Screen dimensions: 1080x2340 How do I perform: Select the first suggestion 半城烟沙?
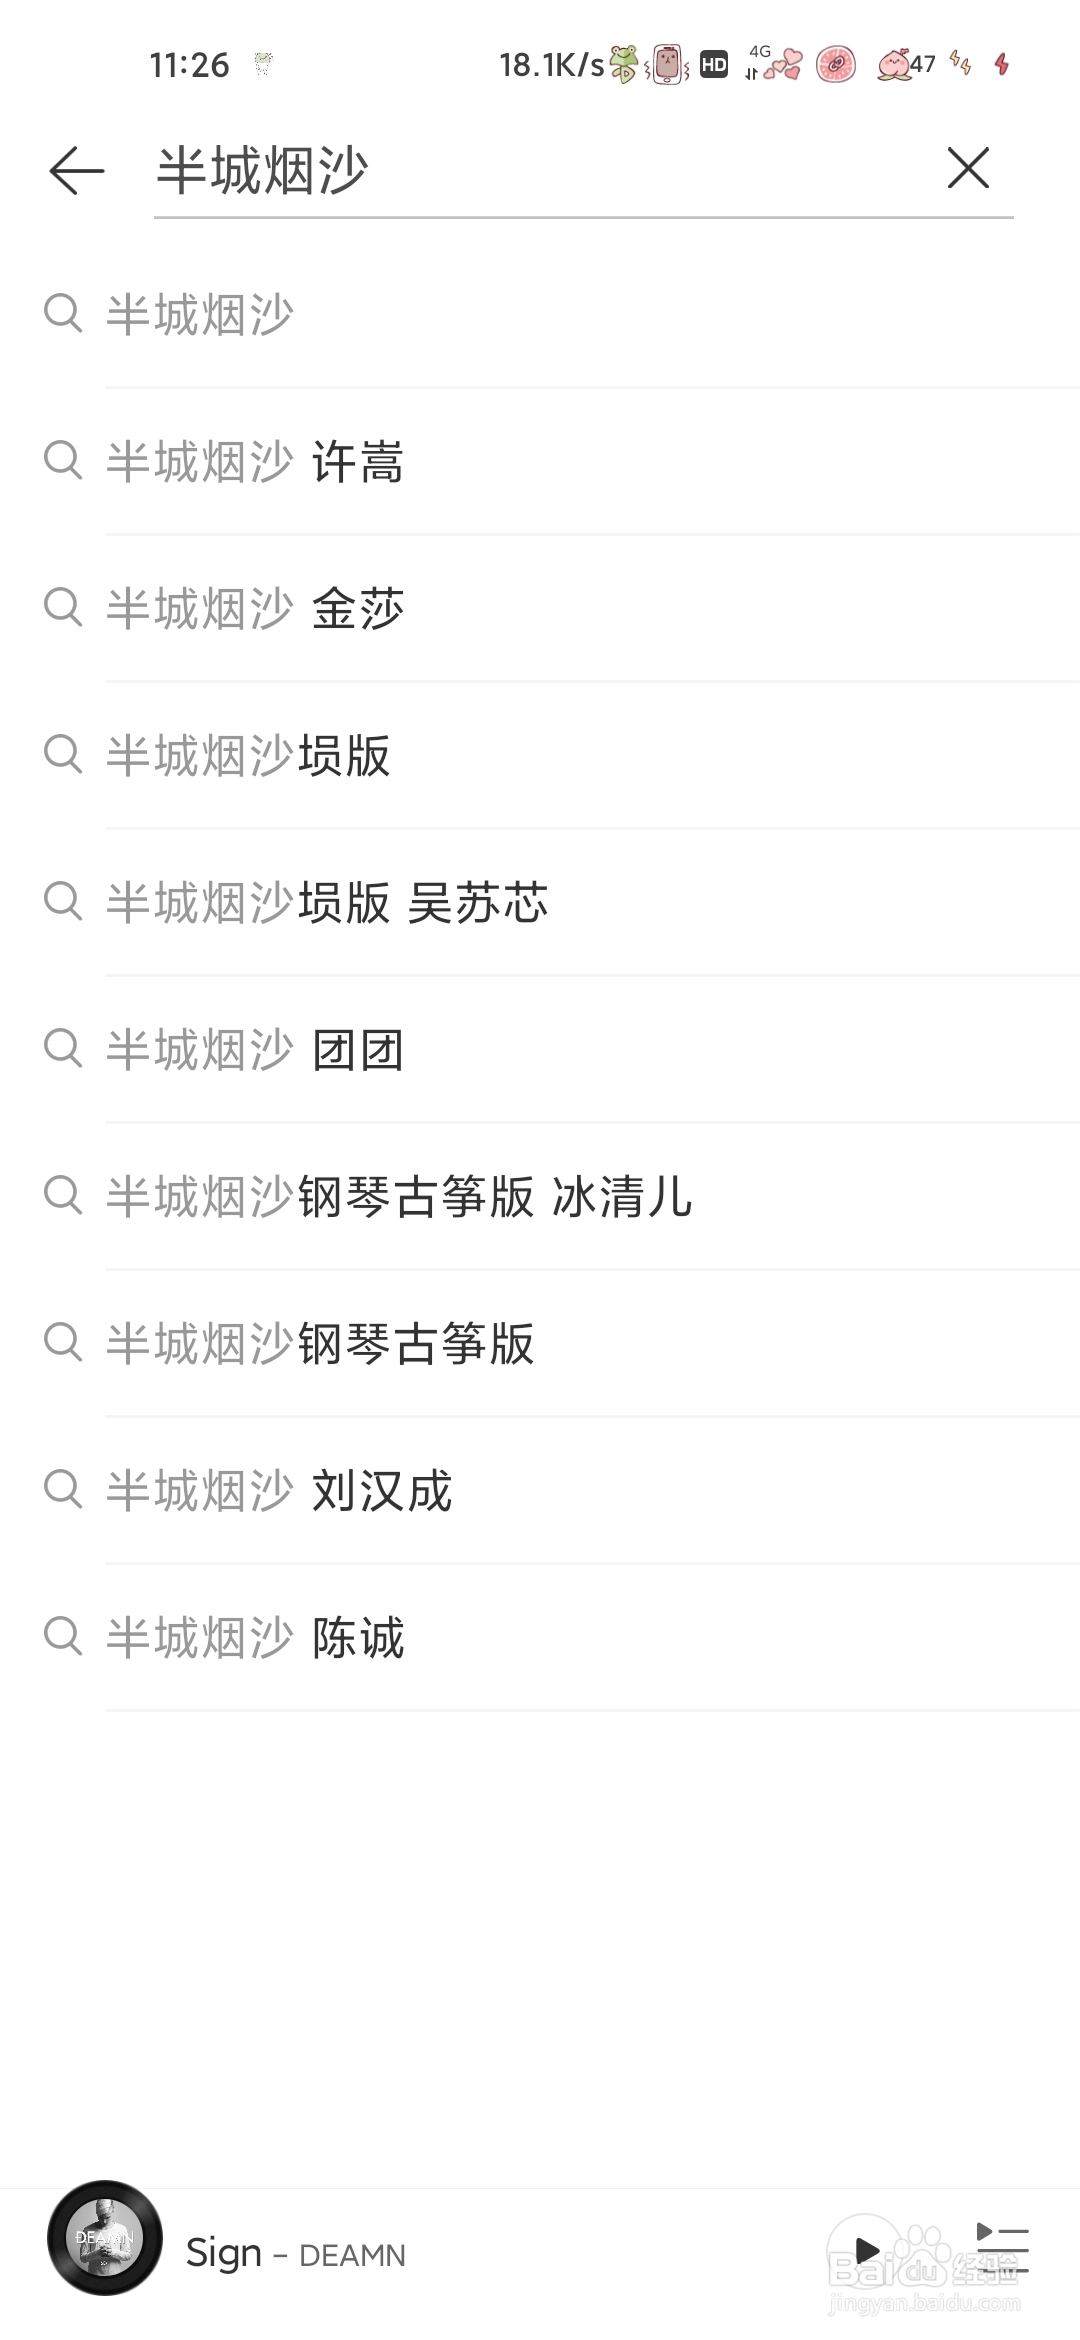click(x=540, y=314)
